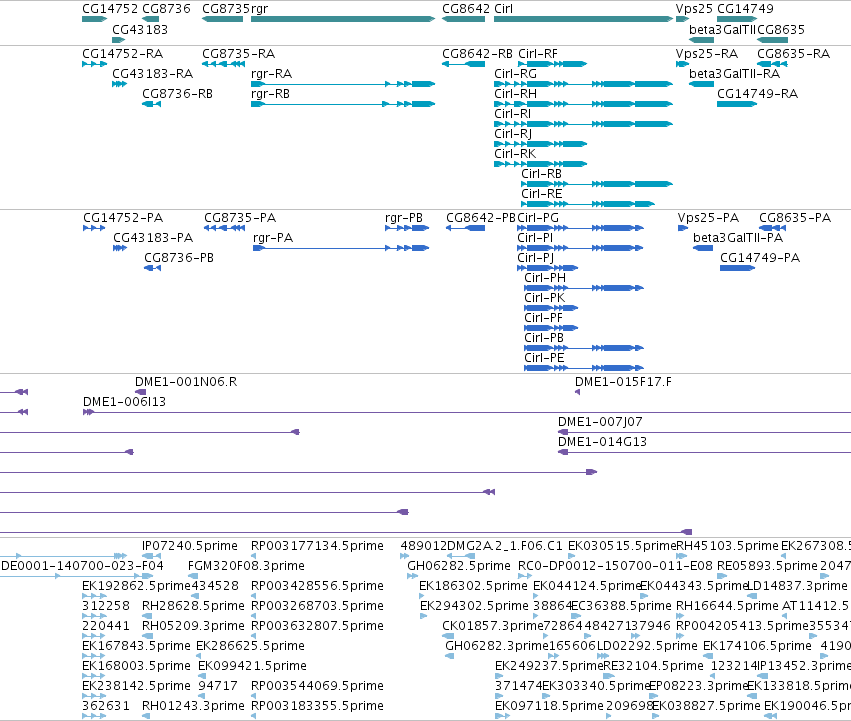The image size is (851, 721).
Task: Click the long rgr gene bar
Action: [x=343, y=19]
